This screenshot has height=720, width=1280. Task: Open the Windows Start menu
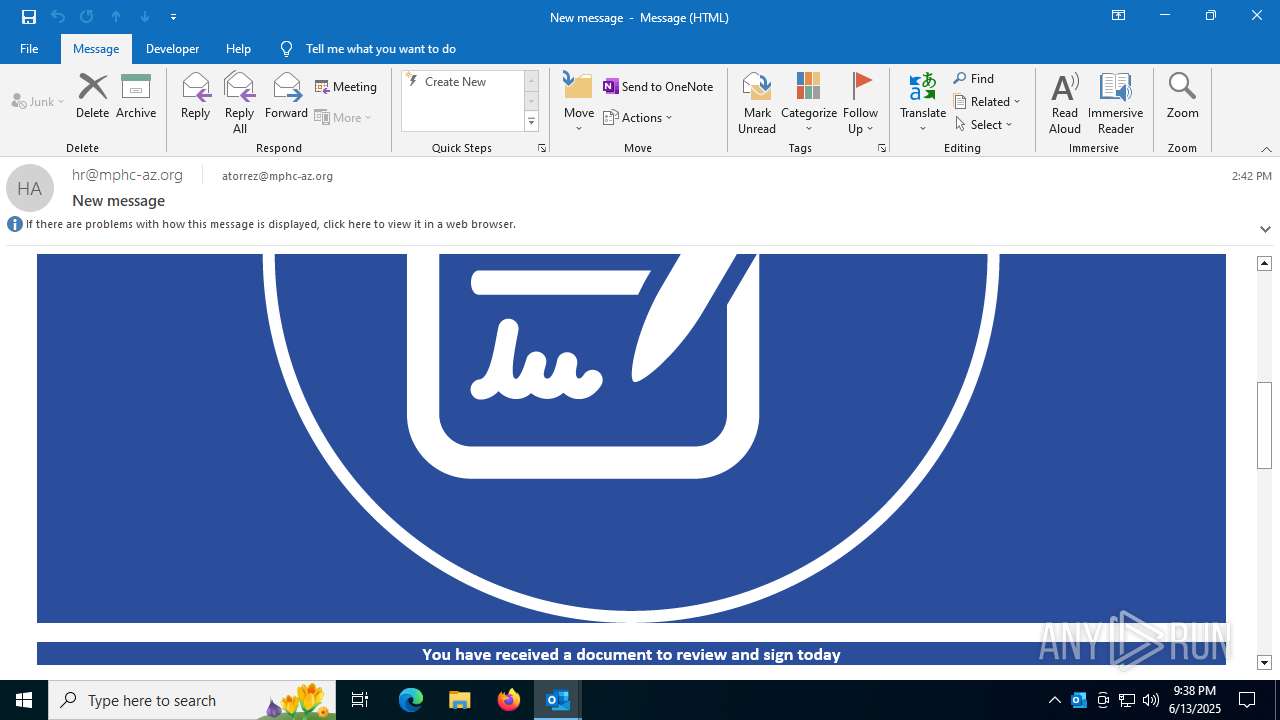point(24,700)
